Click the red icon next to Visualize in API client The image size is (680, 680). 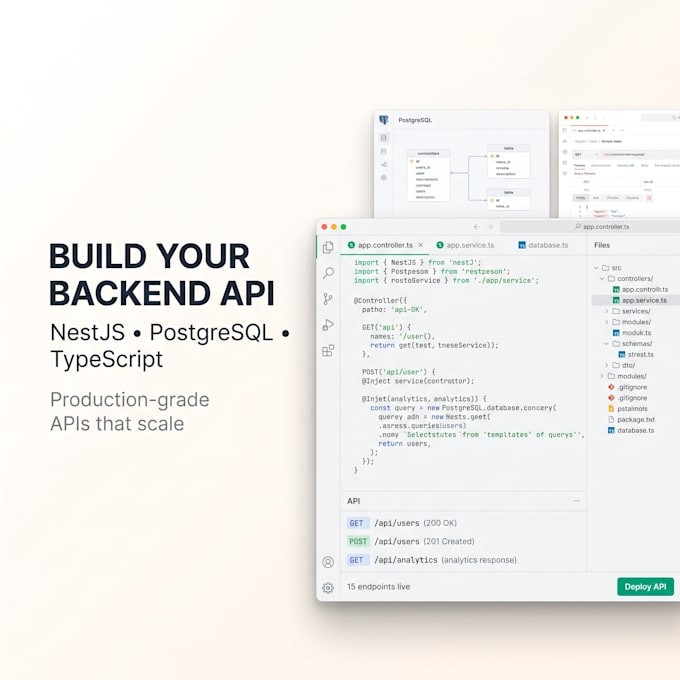pos(649,198)
